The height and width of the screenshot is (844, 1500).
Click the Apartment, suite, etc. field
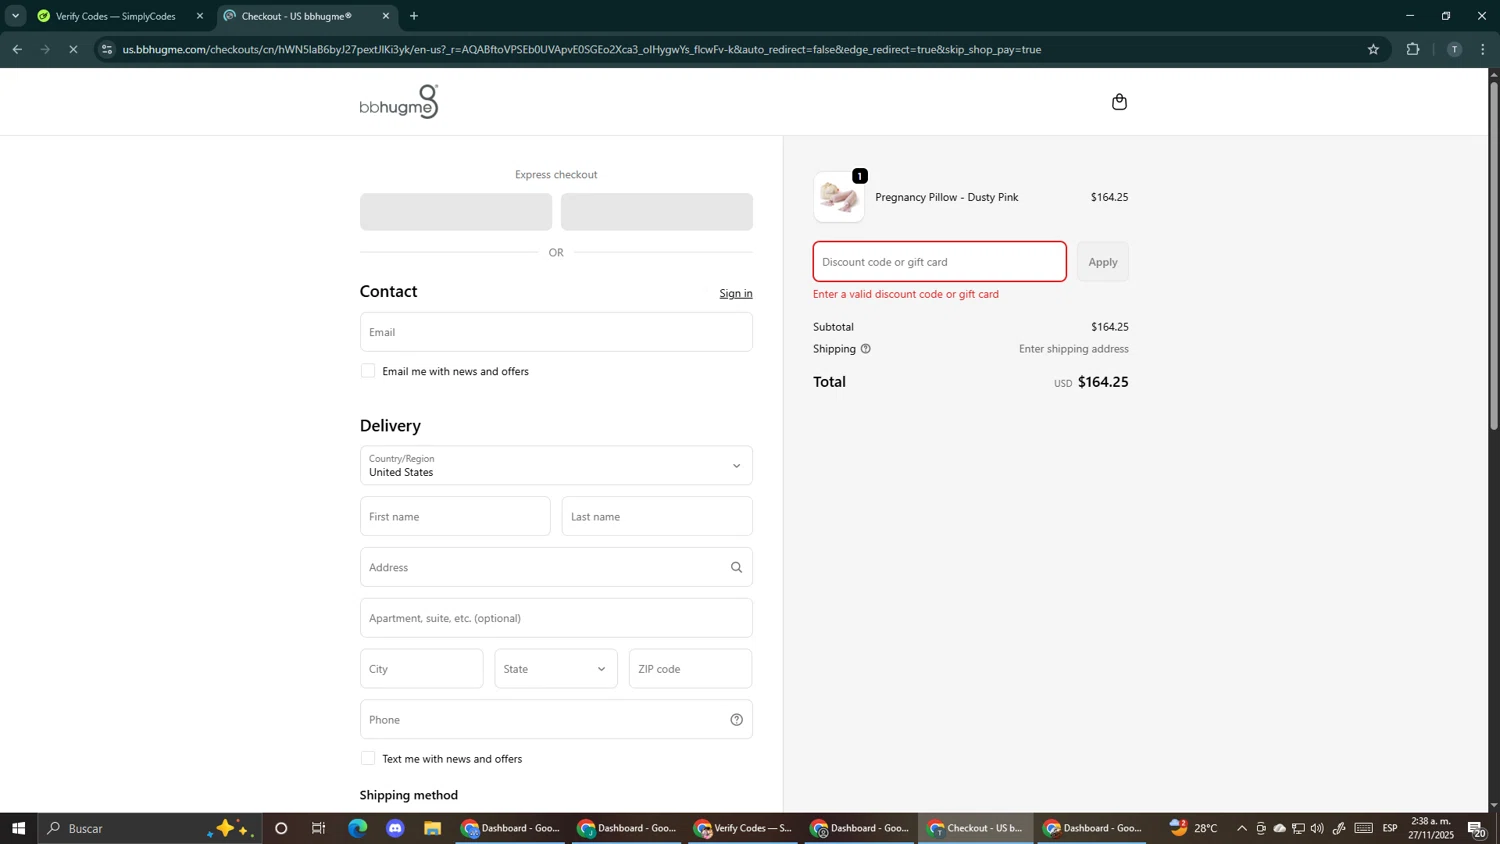556,618
